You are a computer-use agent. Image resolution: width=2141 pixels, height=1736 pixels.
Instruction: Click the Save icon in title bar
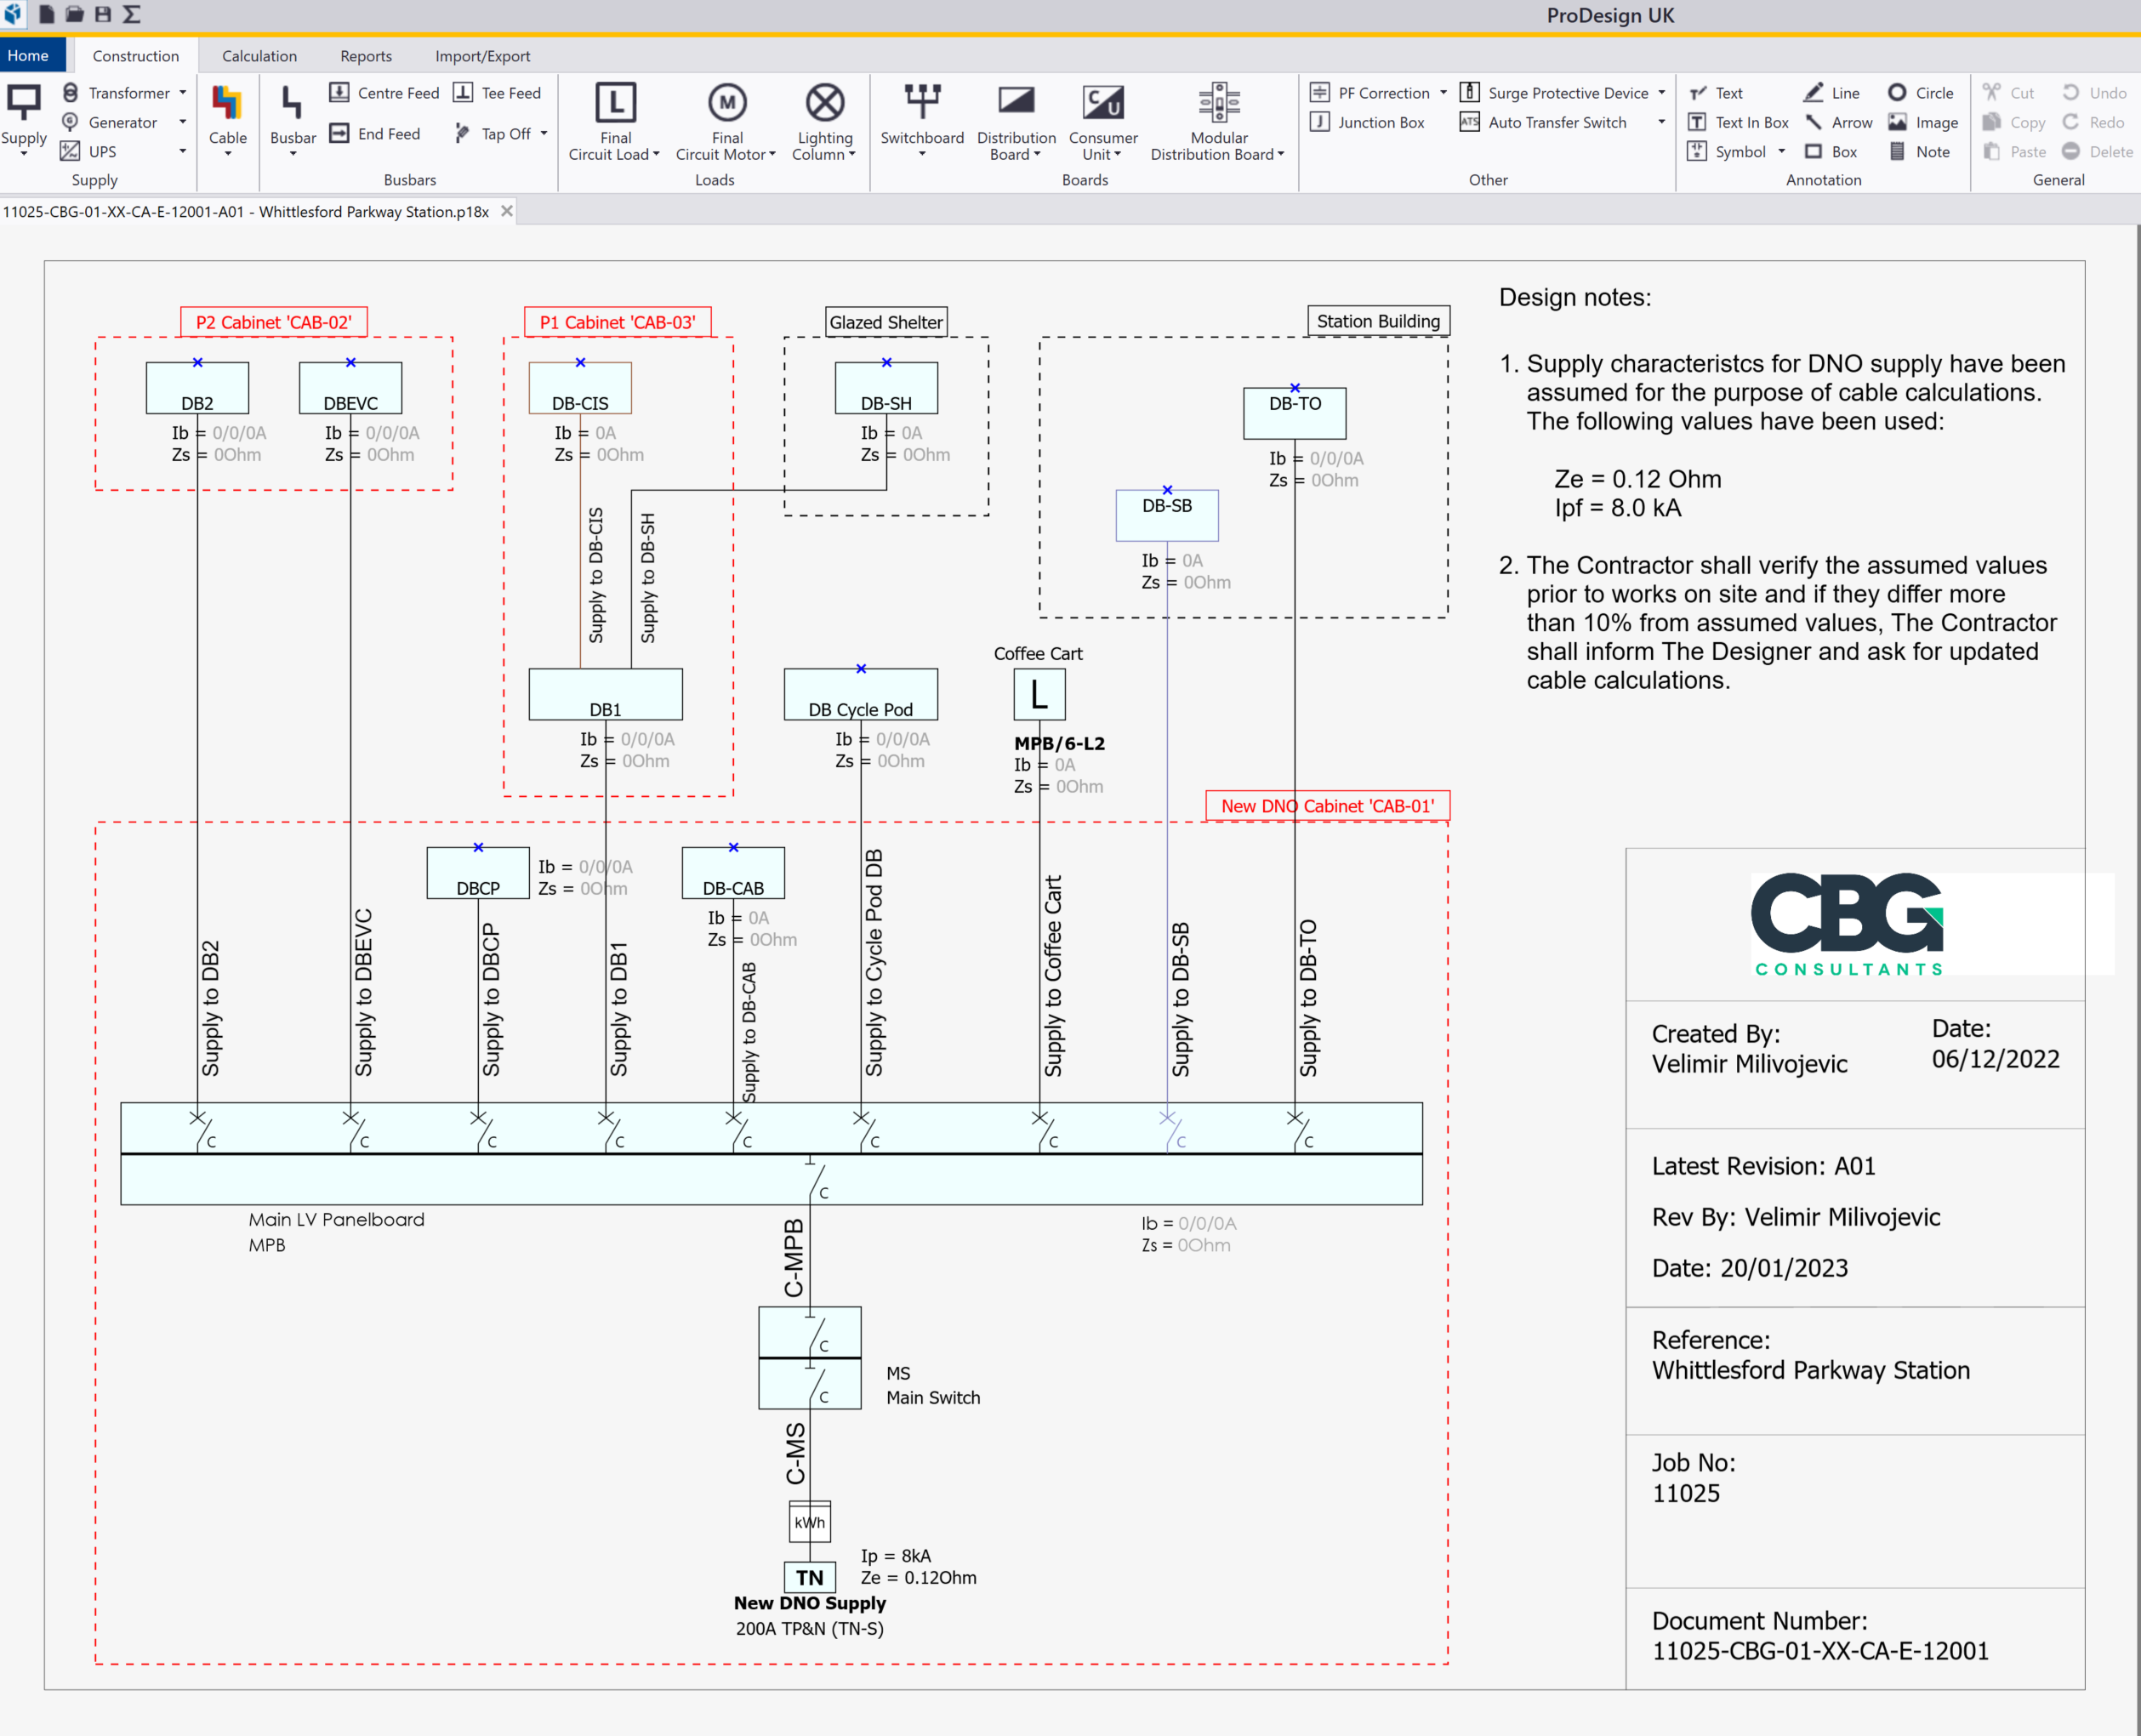pyautogui.click(x=102, y=14)
